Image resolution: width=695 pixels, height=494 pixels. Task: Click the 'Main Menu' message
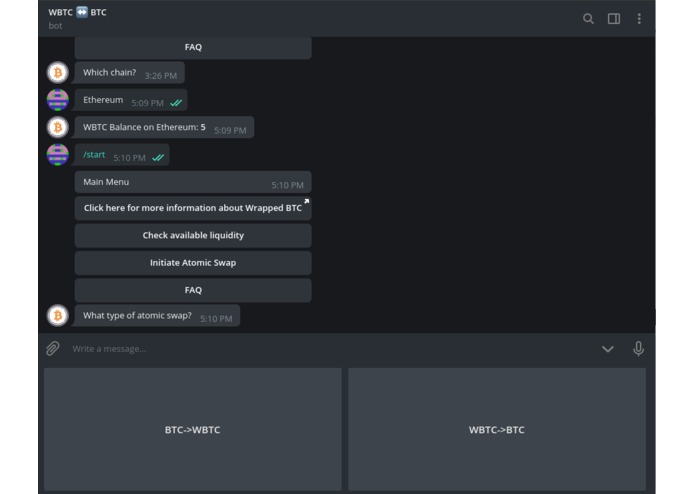tap(193, 182)
